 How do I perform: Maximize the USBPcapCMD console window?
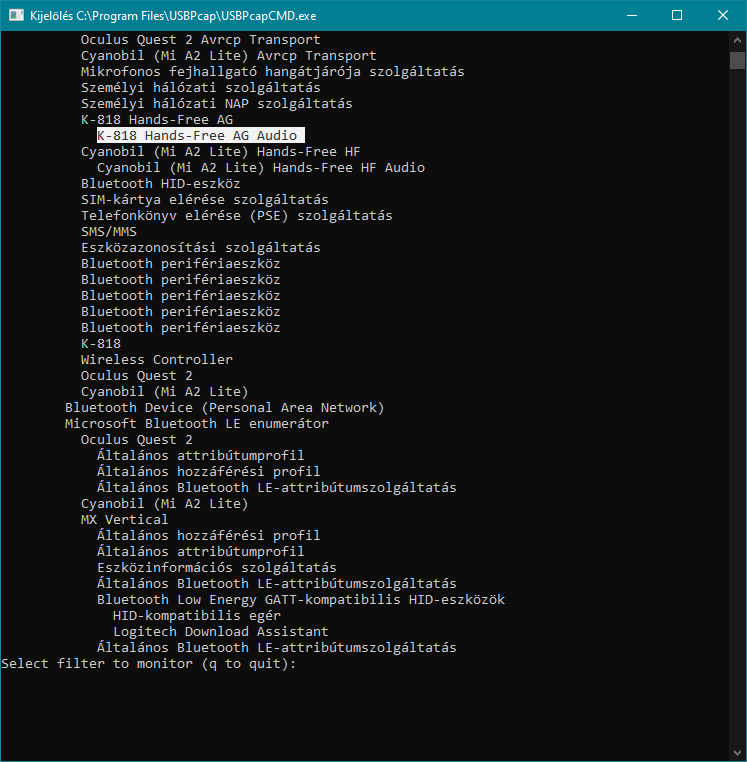pyautogui.click(x=677, y=16)
